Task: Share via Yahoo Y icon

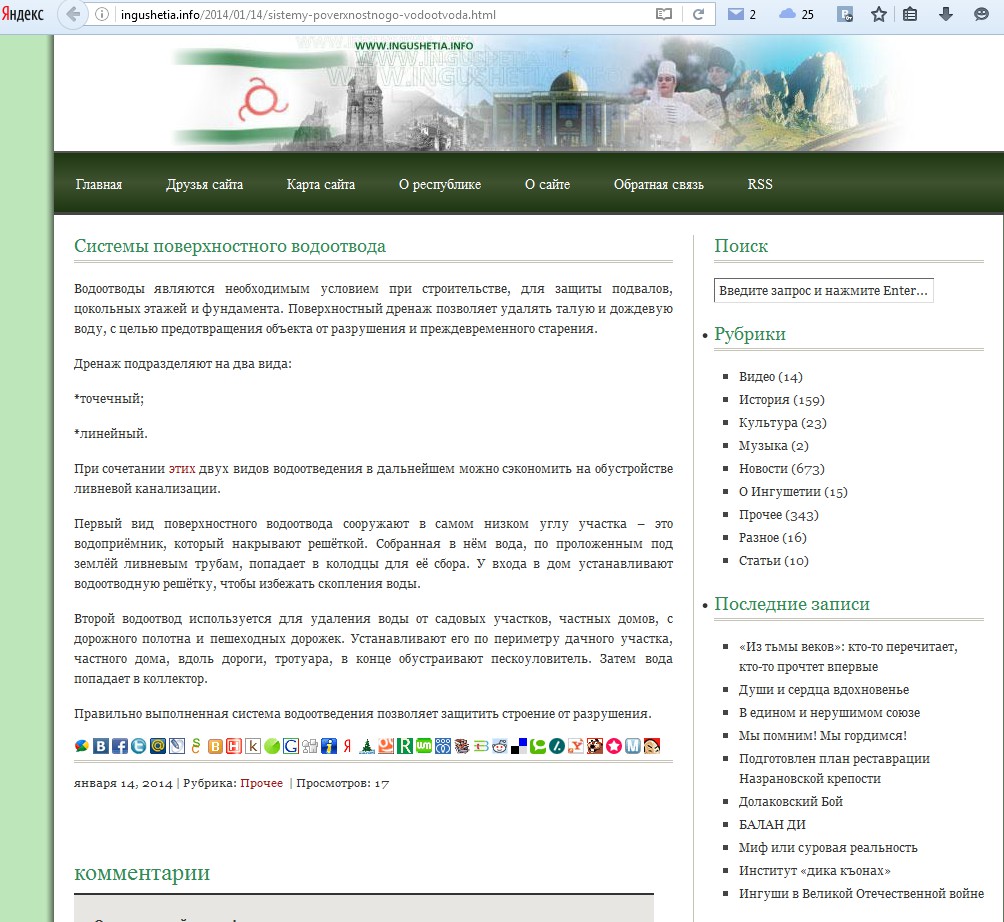Action: point(576,746)
